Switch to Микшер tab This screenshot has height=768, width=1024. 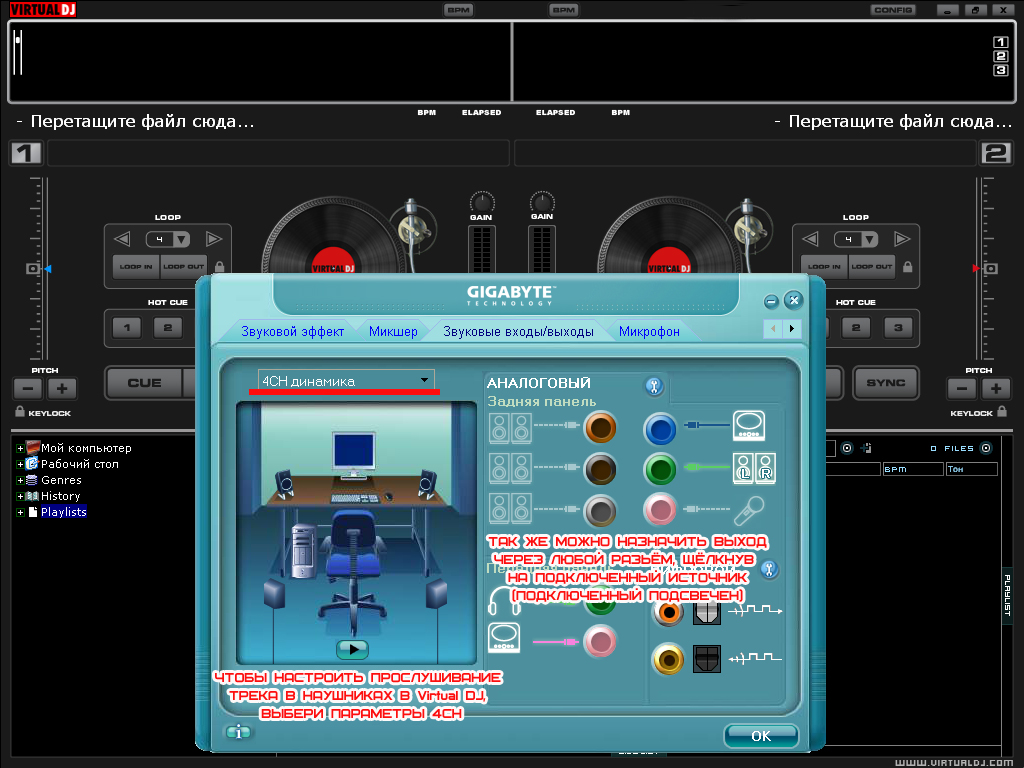[392, 331]
